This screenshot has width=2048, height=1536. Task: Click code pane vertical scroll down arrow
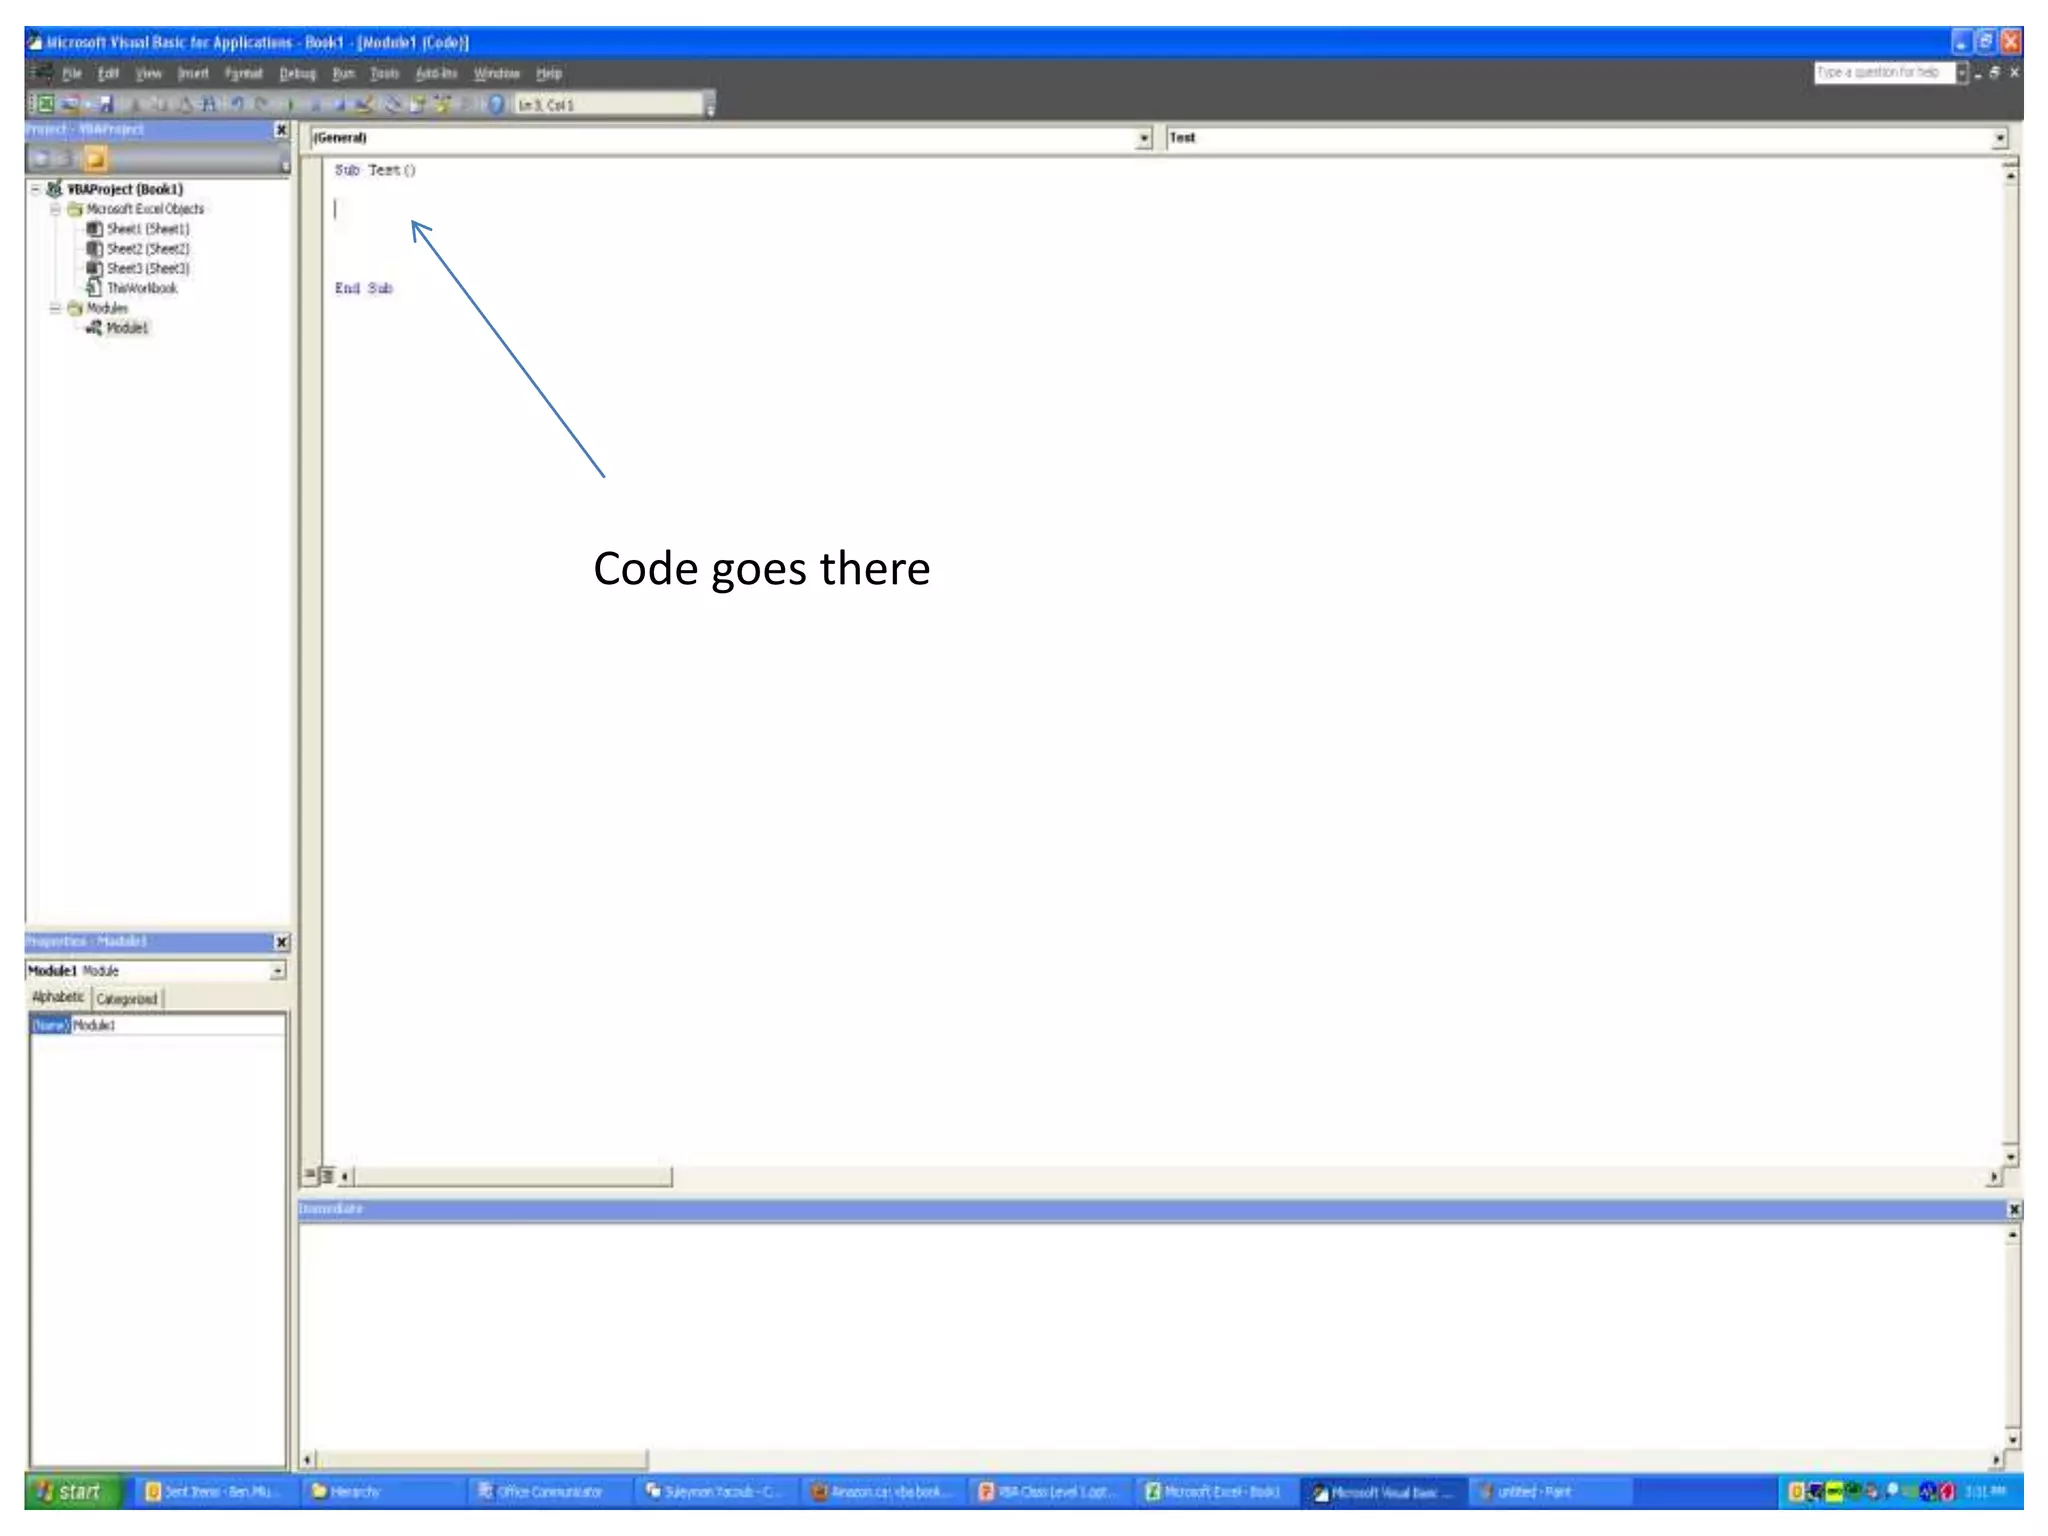pyautogui.click(x=2011, y=1156)
